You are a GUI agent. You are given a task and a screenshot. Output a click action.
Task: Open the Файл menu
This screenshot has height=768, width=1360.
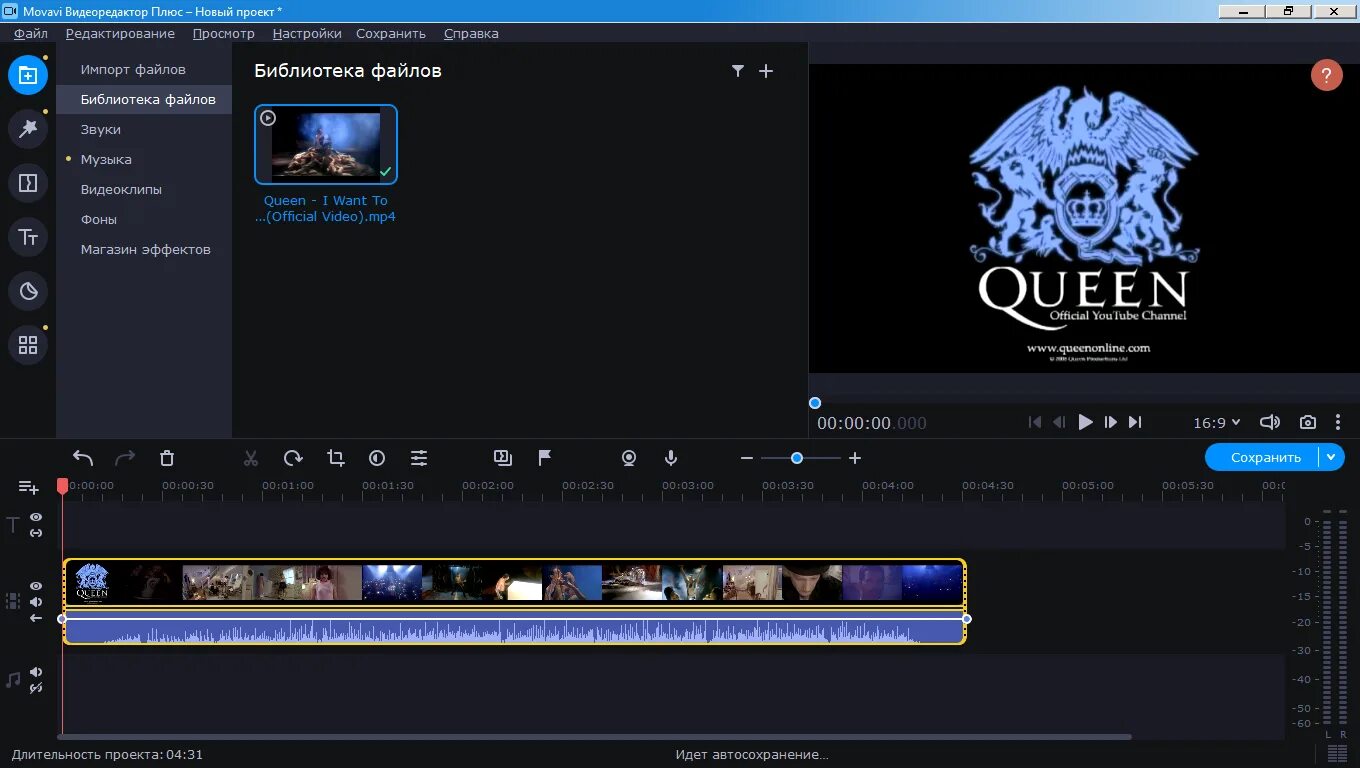click(31, 33)
